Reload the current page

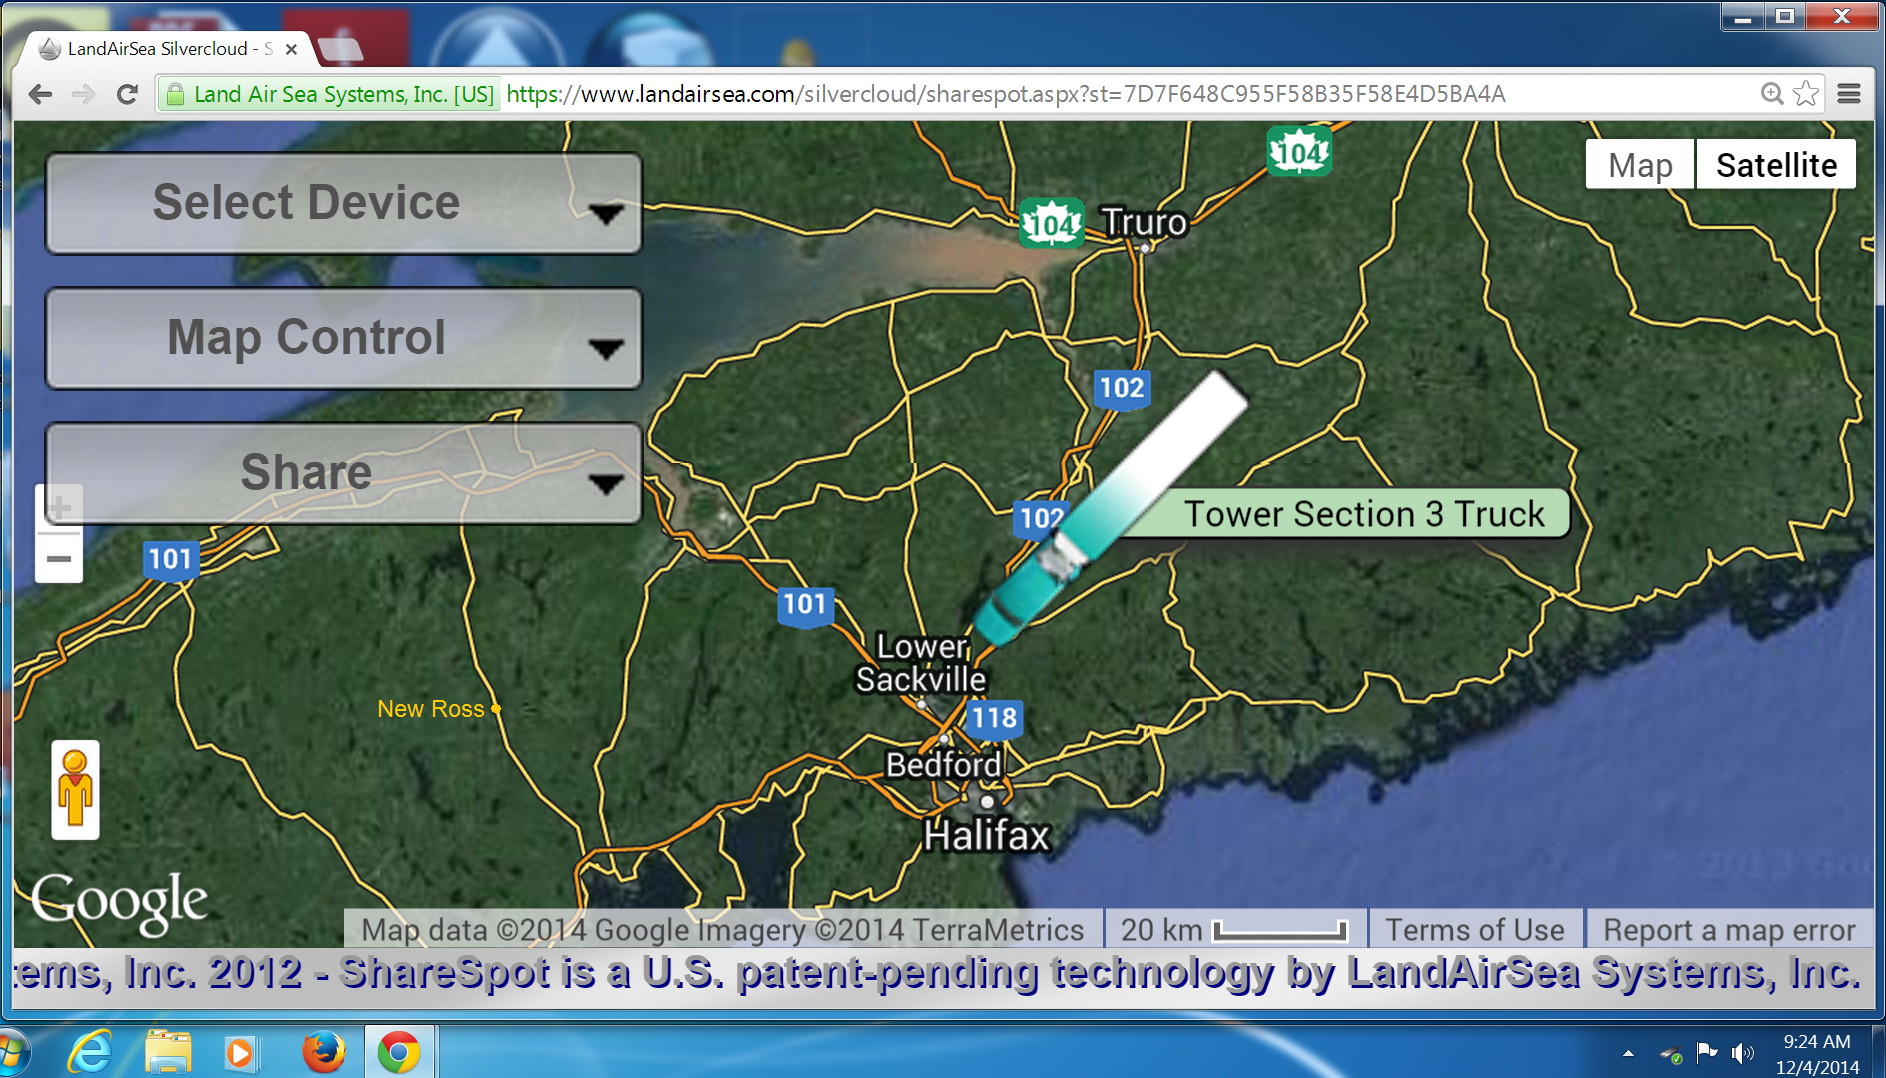point(127,94)
